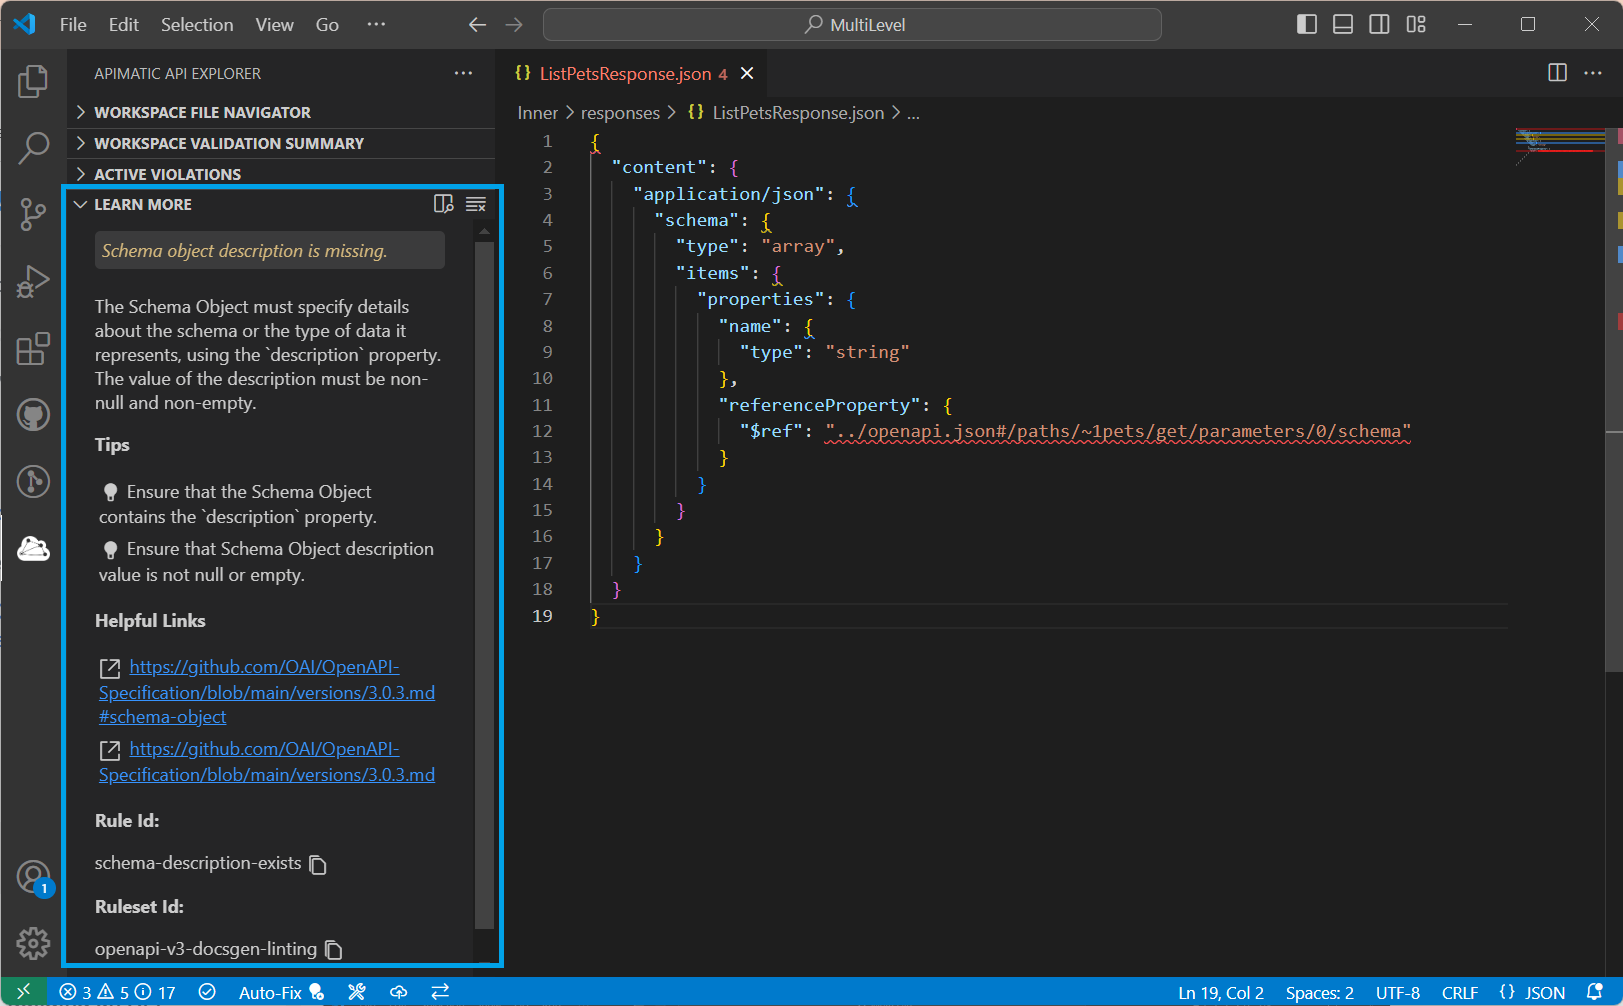Toggle Auto-Fix in the status bar
1623x1006 pixels.
pyautogui.click(x=281, y=992)
